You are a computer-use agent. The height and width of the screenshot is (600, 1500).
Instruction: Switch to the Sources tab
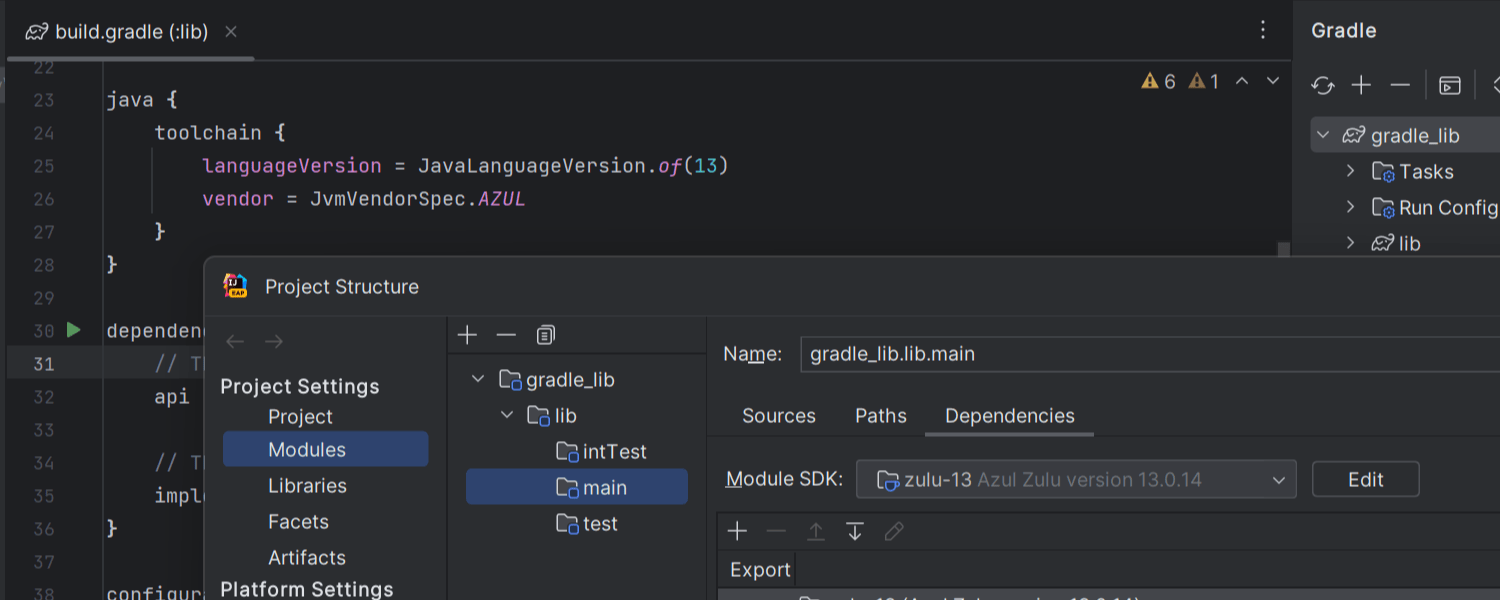click(x=779, y=415)
